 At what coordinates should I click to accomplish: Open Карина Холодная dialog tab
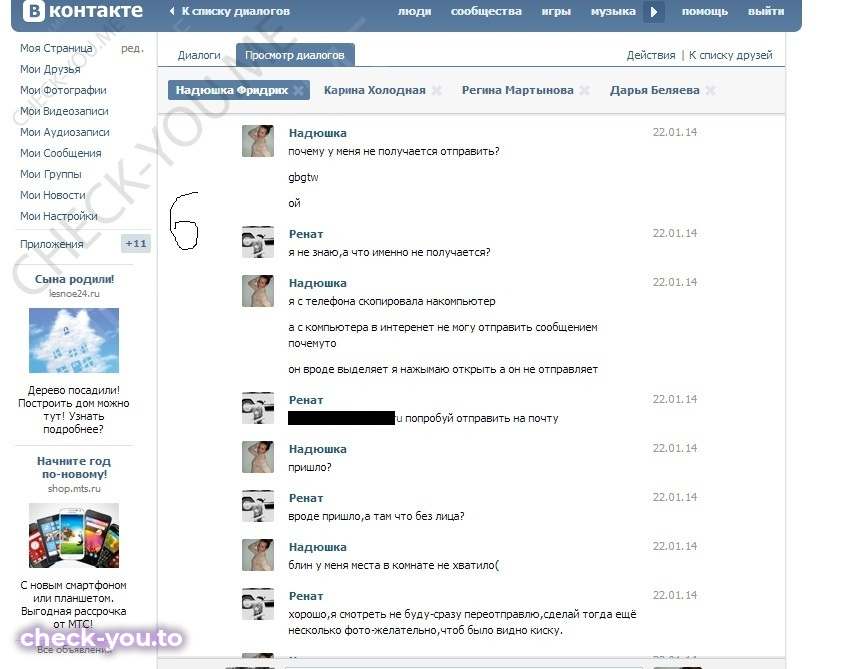[374, 90]
